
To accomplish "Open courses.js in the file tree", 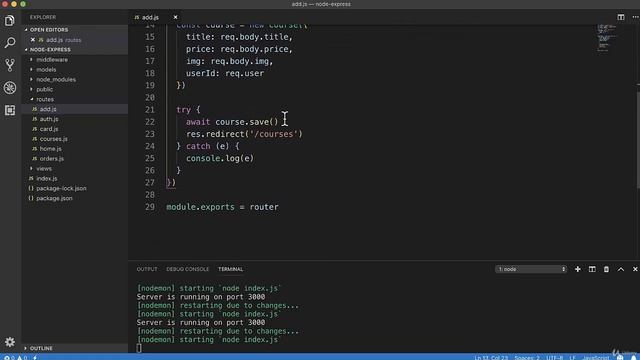I will (53, 139).
